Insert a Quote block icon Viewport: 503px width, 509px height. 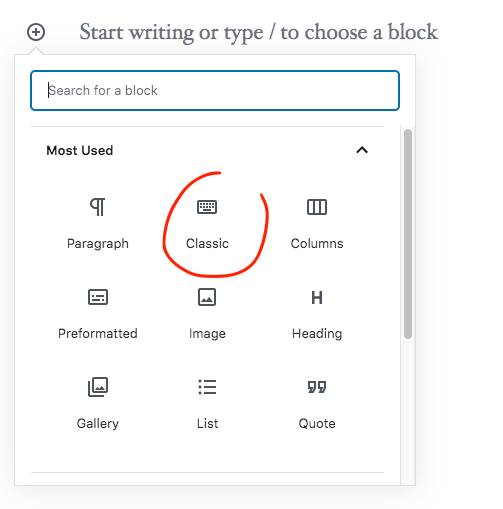[x=317, y=387]
